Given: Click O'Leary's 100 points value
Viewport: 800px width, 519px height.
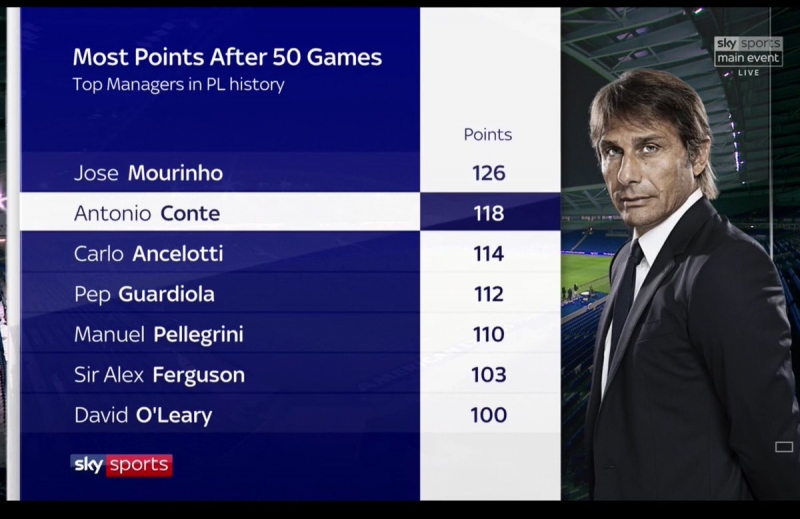Looking at the screenshot, I should (x=489, y=415).
